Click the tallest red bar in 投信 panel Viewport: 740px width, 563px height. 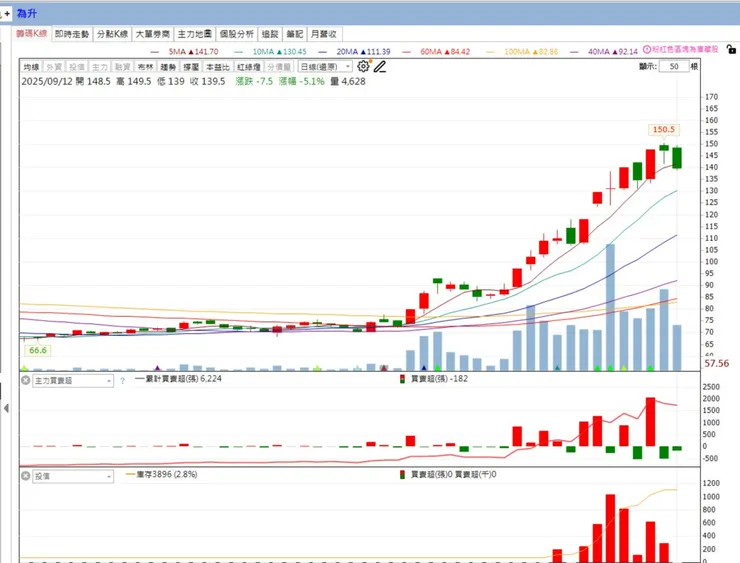tap(610, 528)
